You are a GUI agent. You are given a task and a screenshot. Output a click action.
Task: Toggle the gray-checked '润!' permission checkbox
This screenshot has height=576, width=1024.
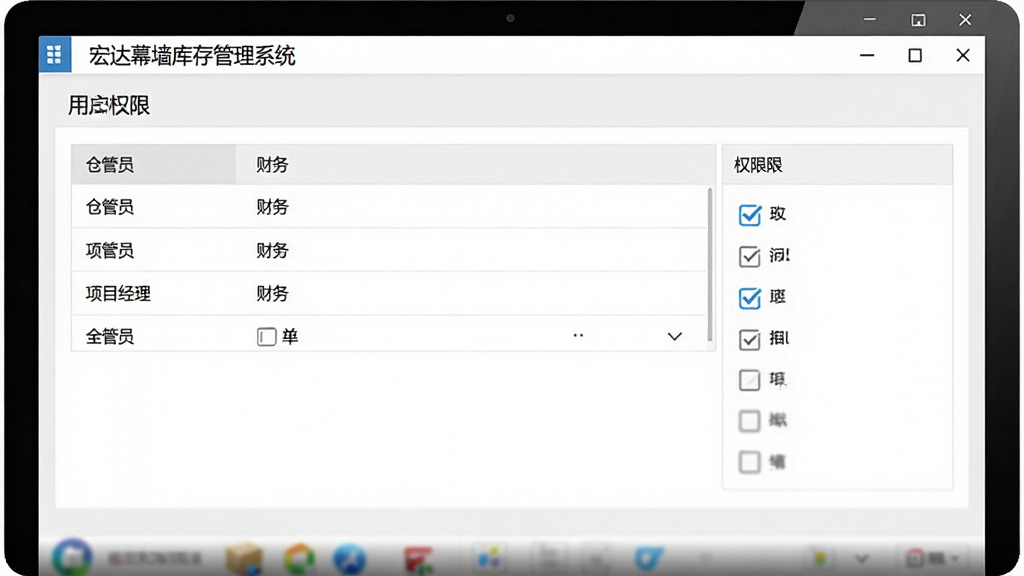tap(750, 257)
